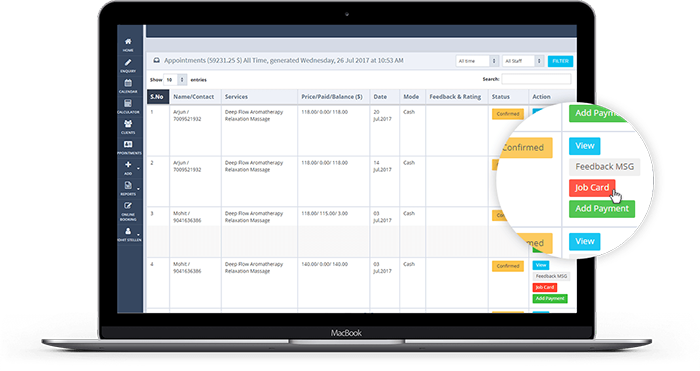Open the Clients group icon

point(128,124)
